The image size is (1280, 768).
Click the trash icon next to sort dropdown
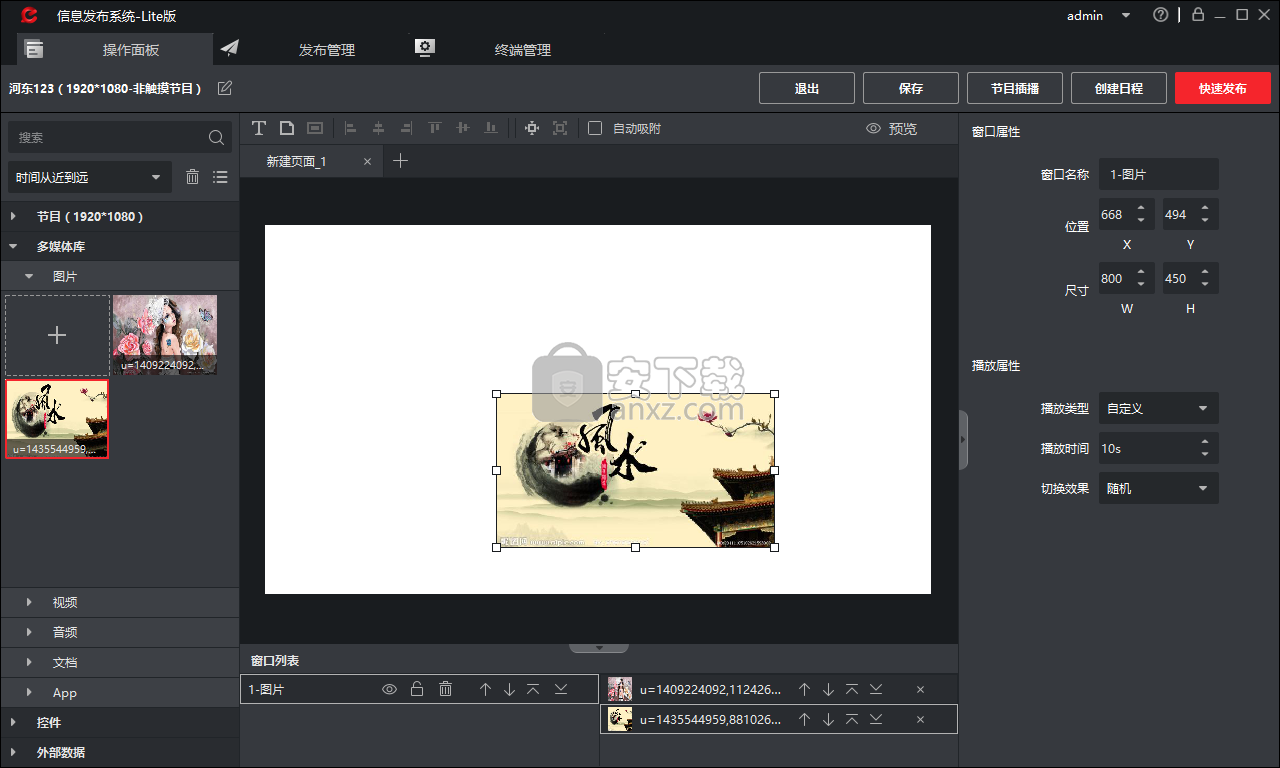click(x=193, y=177)
